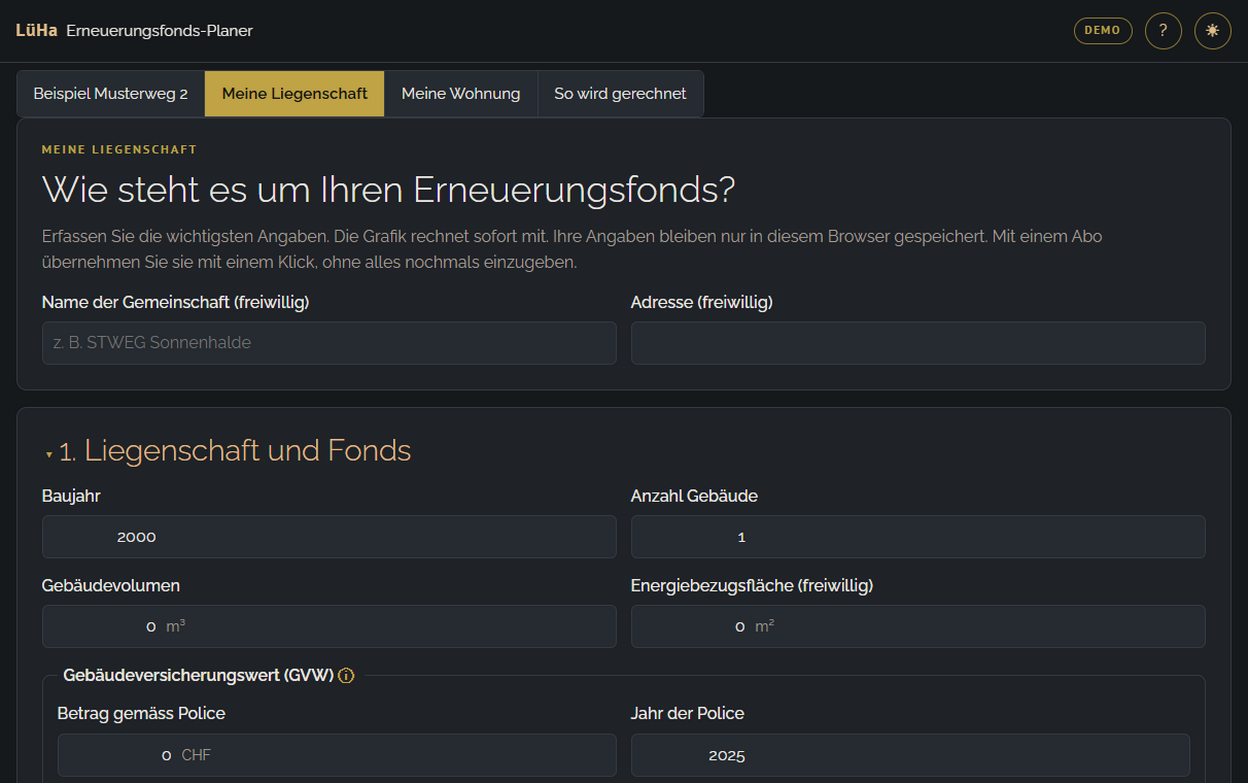Click the Energiebezugsfläche (freiwillig) label
This screenshot has height=783, width=1248.
[x=752, y=586]
